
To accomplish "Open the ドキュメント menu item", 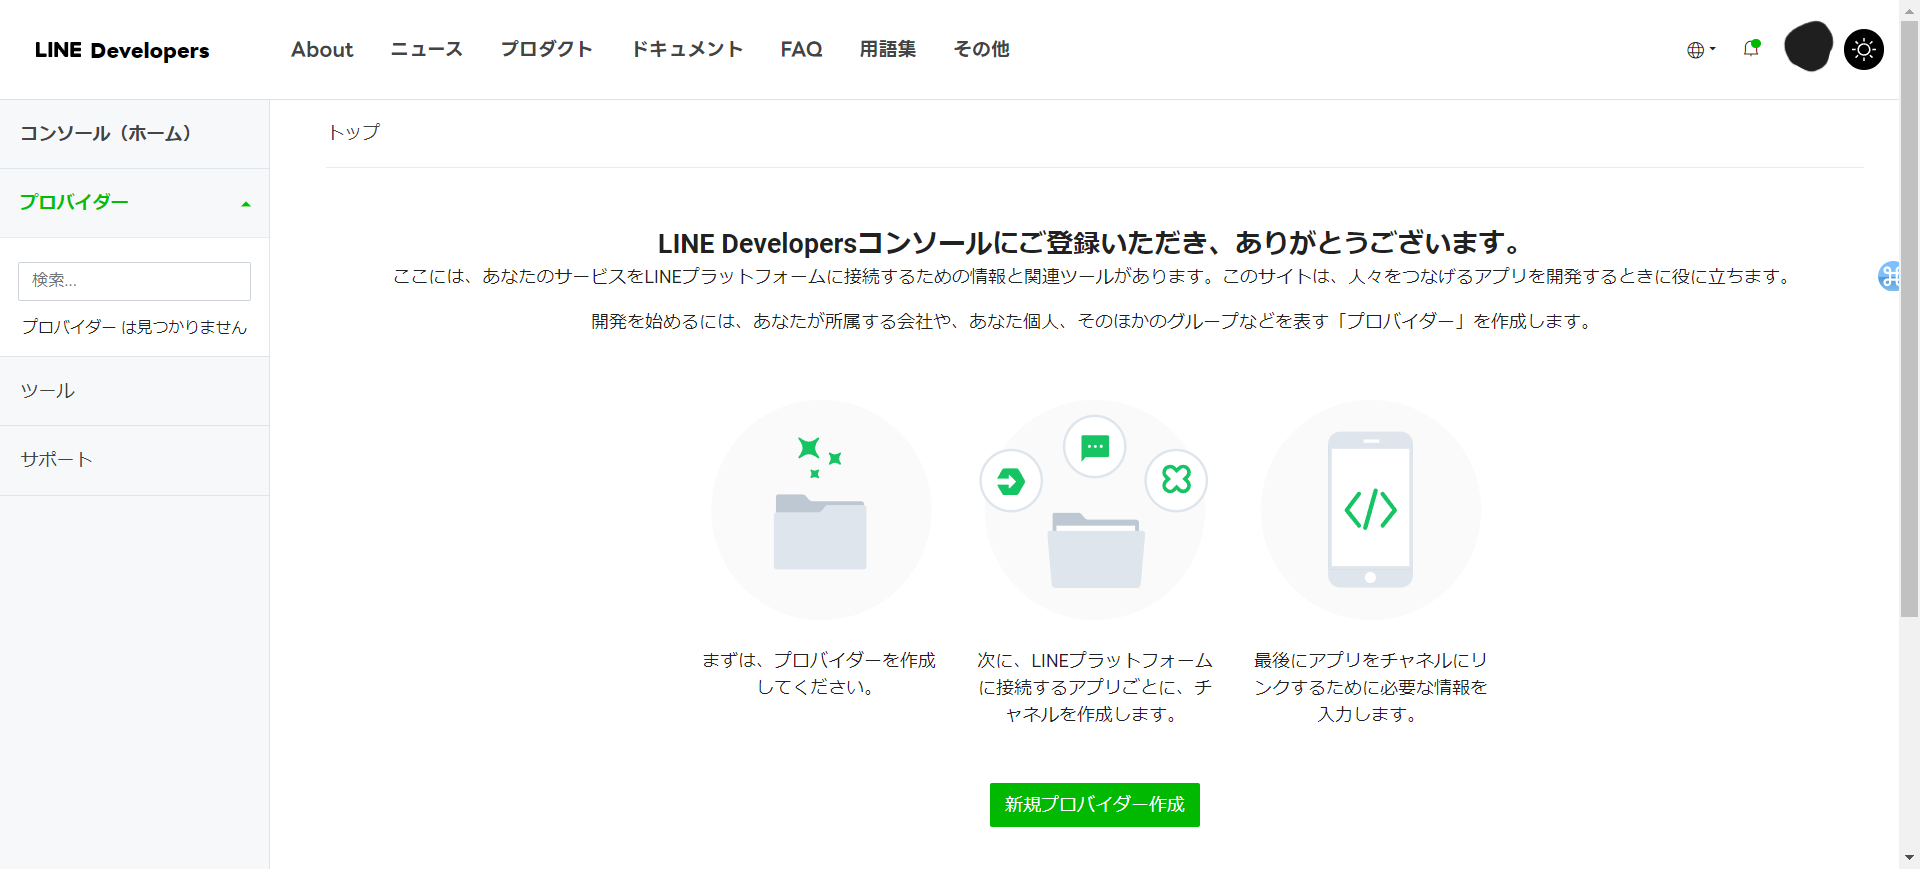I will 687,49.
